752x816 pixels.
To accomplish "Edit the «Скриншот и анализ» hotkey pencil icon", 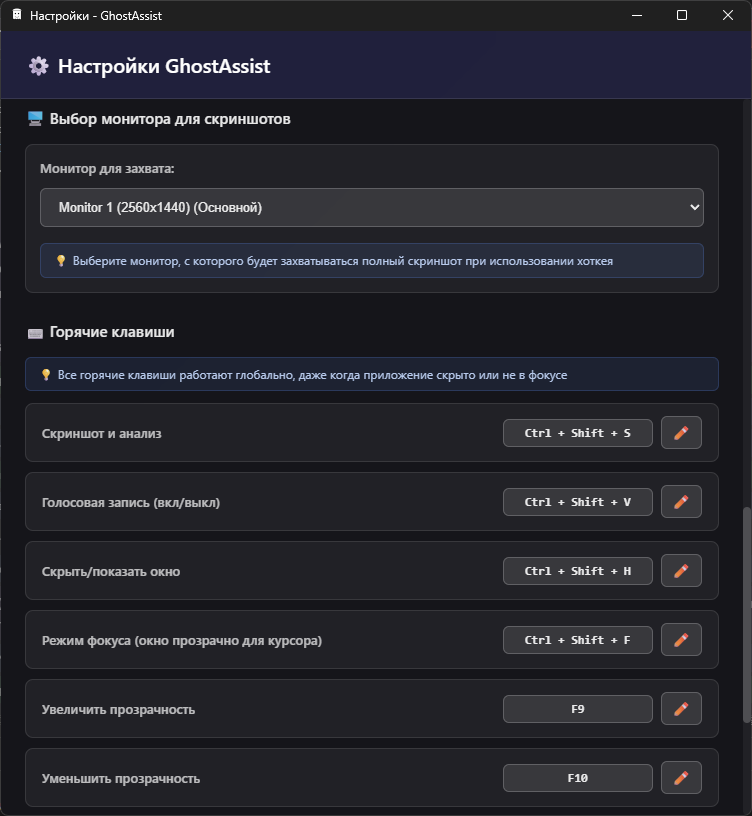I will click(681, 432).
